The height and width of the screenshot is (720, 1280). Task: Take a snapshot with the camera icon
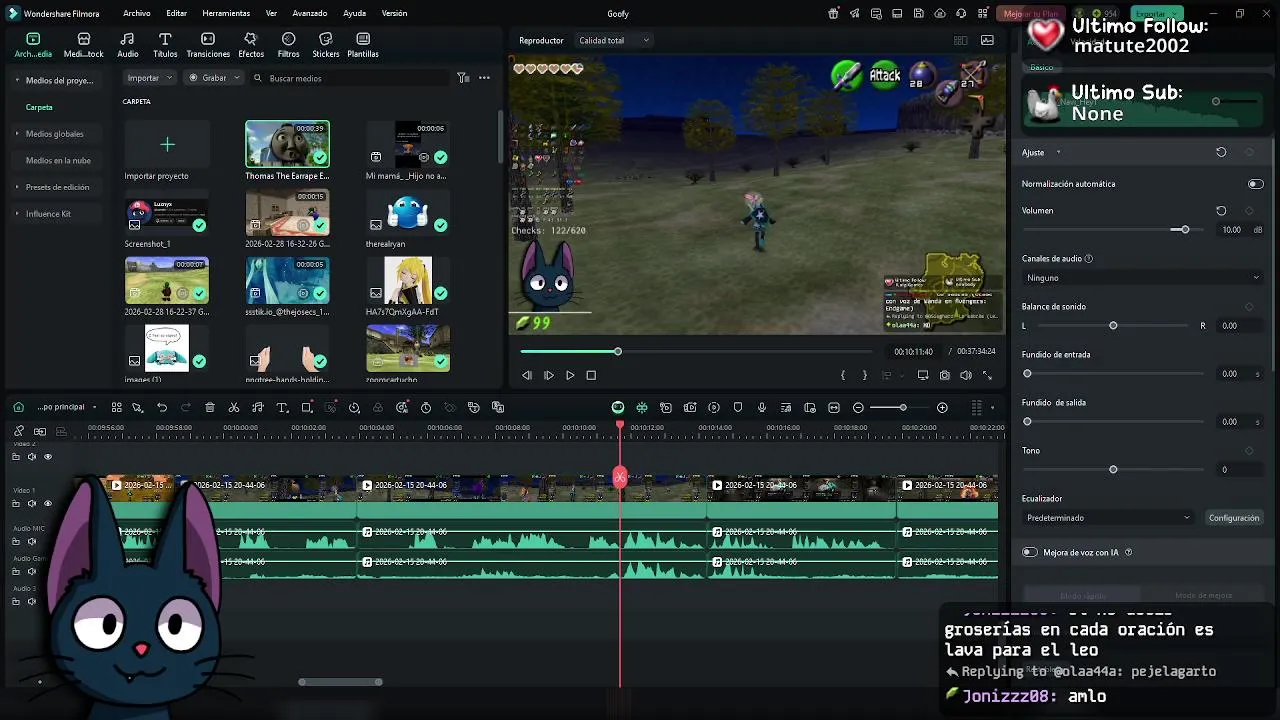click(x=944, y=375)
